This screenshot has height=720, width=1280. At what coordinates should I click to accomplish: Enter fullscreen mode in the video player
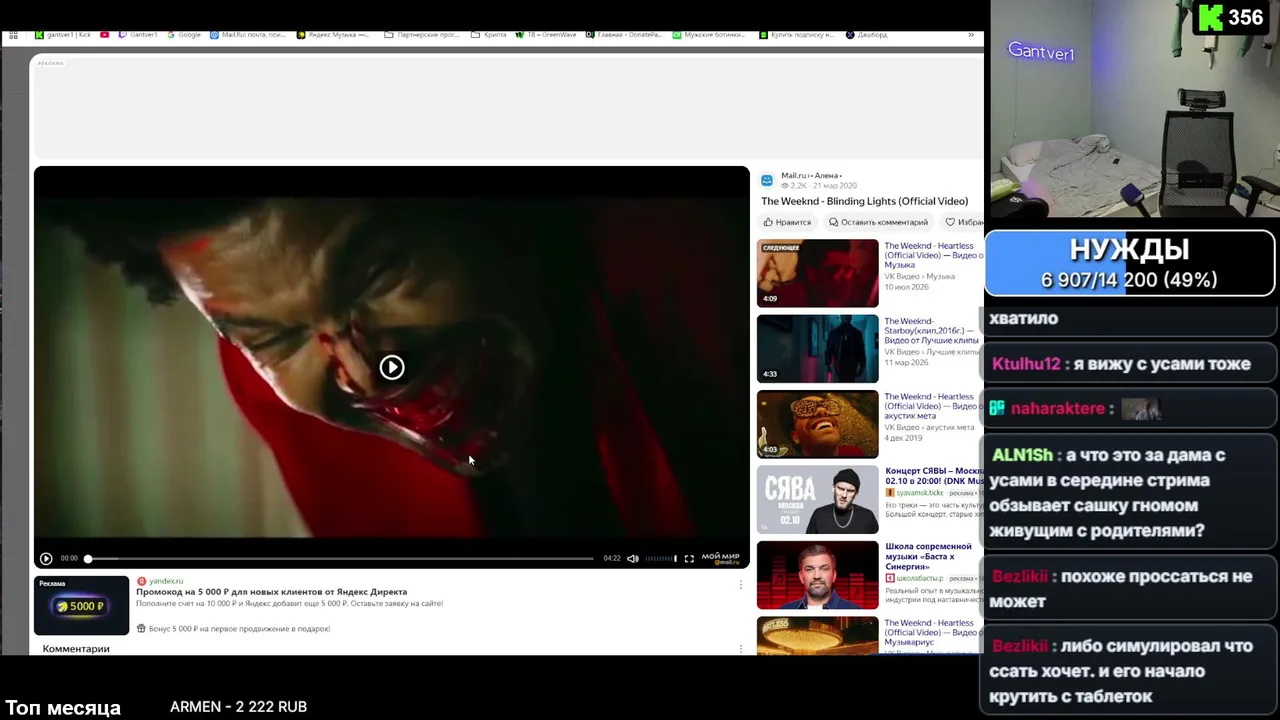click(689, 558)
